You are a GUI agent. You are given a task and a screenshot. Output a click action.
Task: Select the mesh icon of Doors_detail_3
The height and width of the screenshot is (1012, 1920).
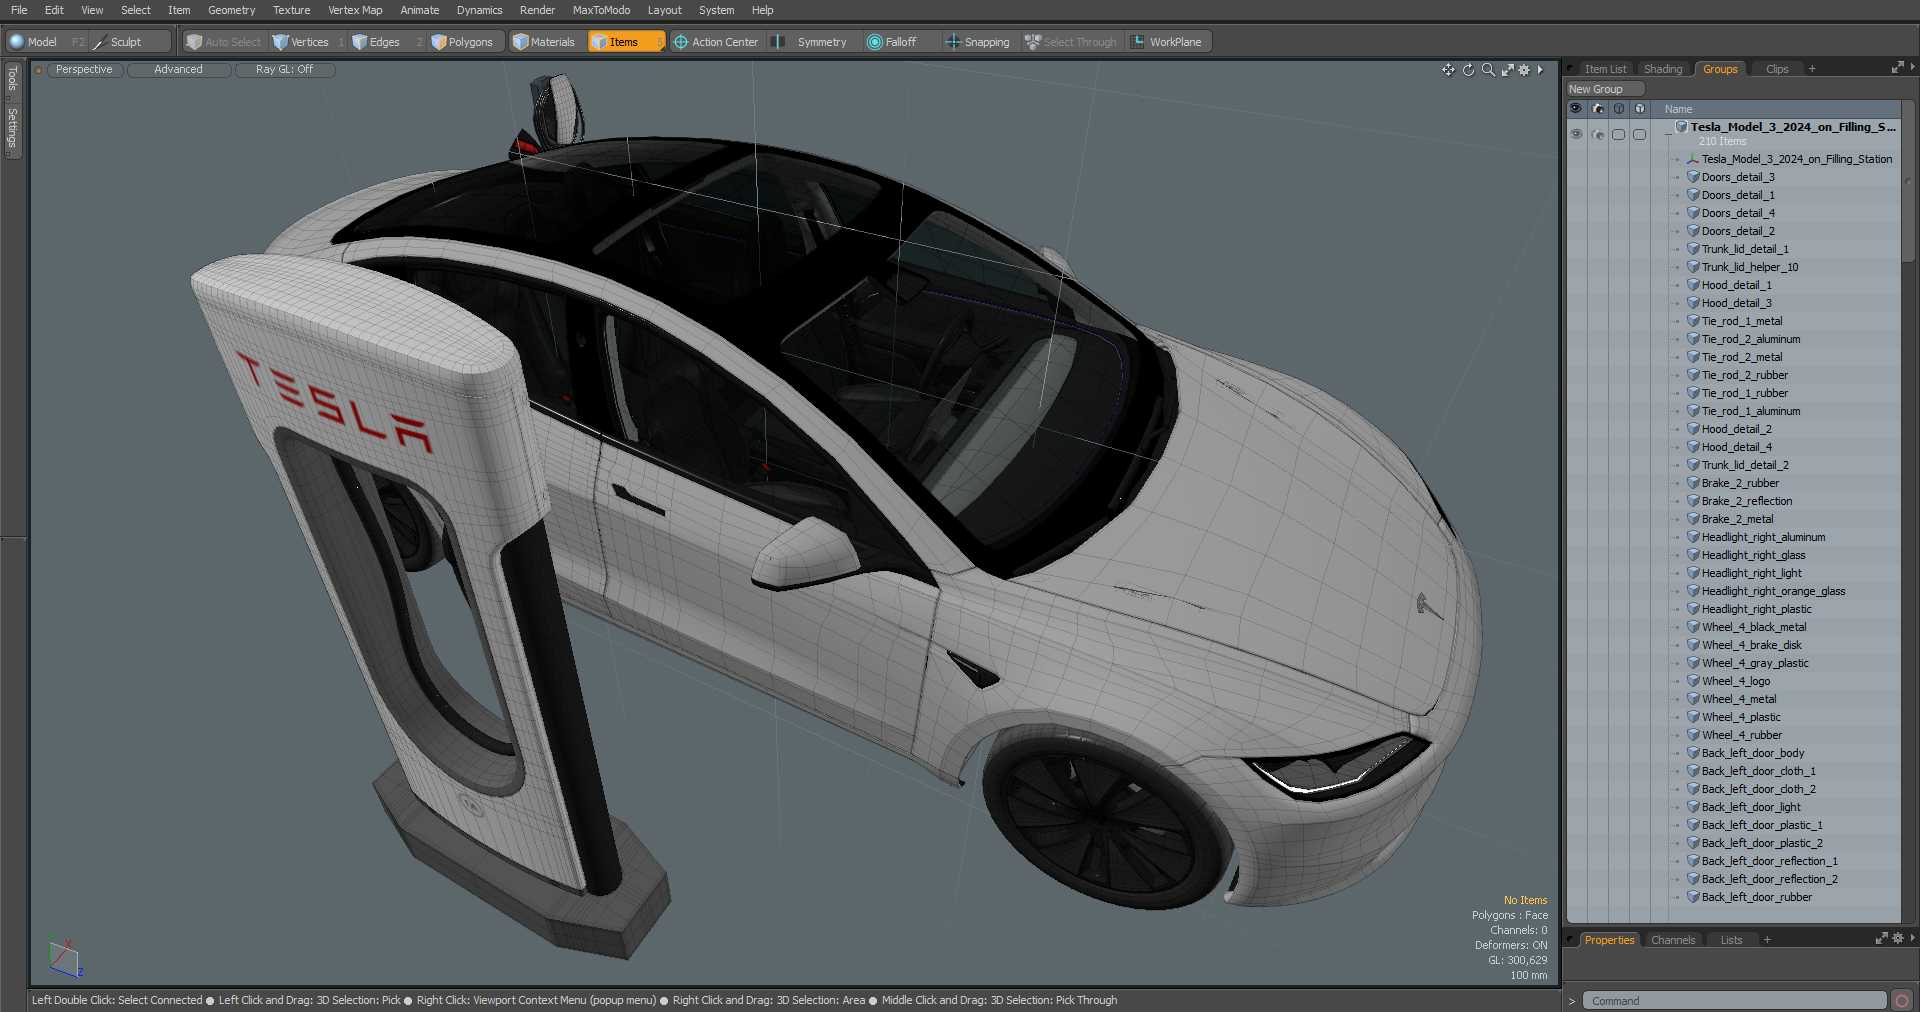[x=1693, y=177]
